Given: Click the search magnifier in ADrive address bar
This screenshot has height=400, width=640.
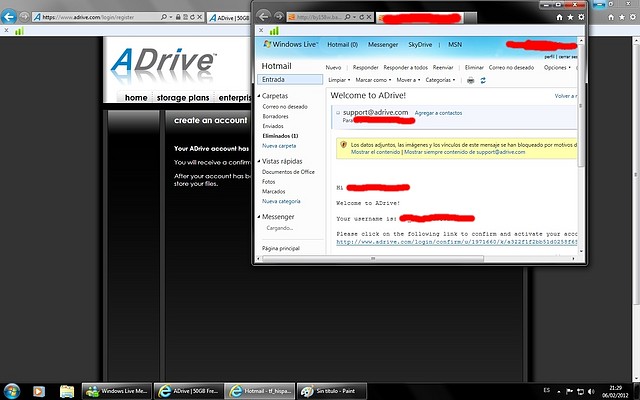Looking at the screenshot, I should click(x=164, y=17).
